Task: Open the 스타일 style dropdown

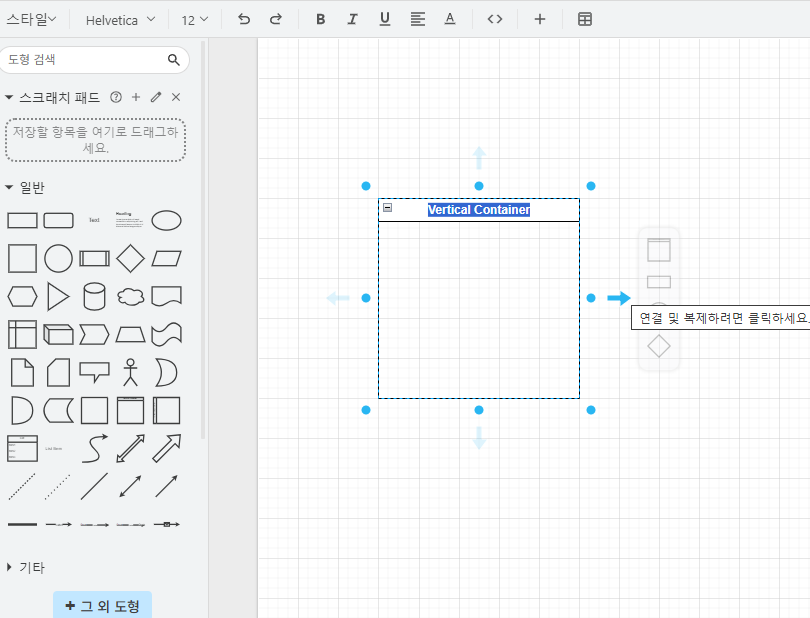Action: pos(31,20)
